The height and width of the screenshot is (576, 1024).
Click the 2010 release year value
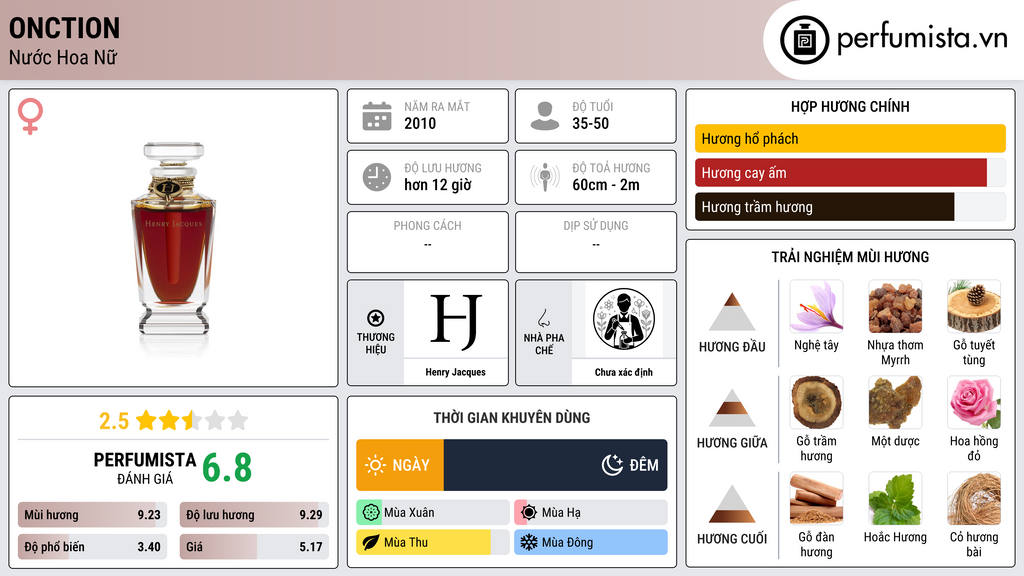pyautogui.click(x=420, y=123)
